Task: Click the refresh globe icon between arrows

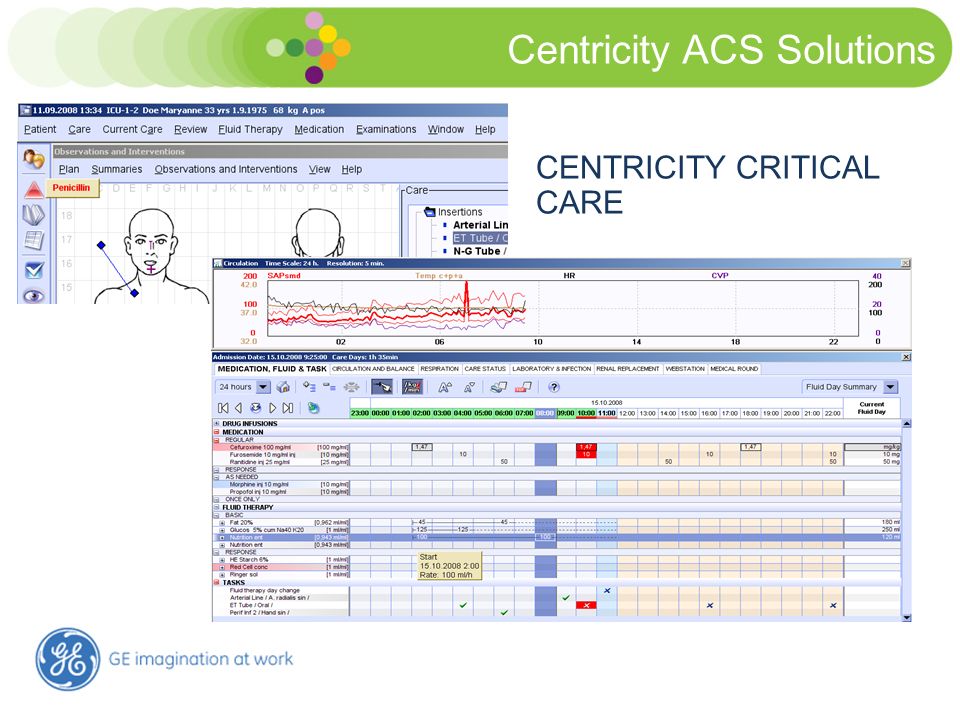Action: click(x=255, y=408)
